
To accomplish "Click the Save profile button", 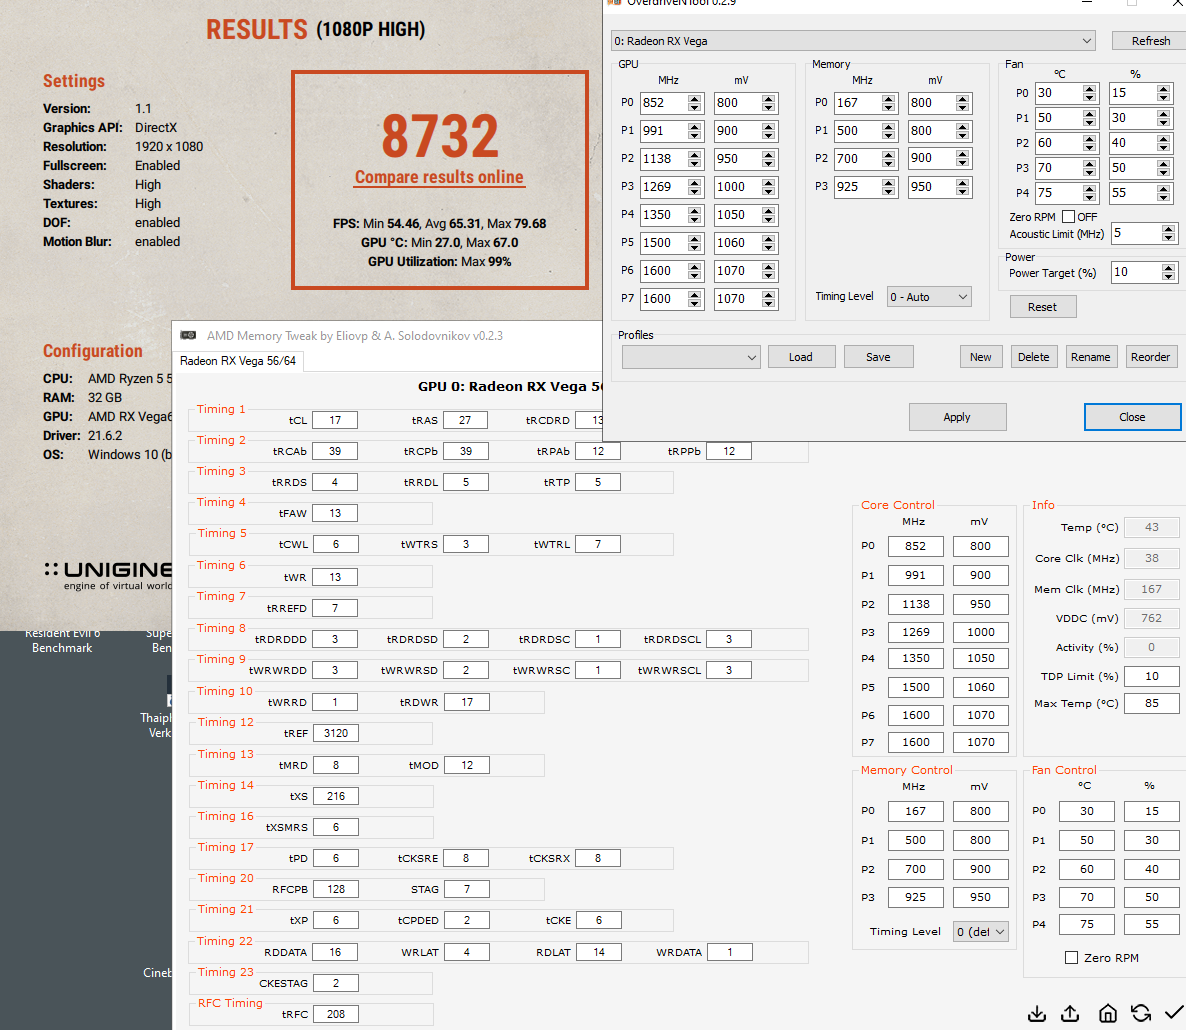I will [x=878, y=357].
